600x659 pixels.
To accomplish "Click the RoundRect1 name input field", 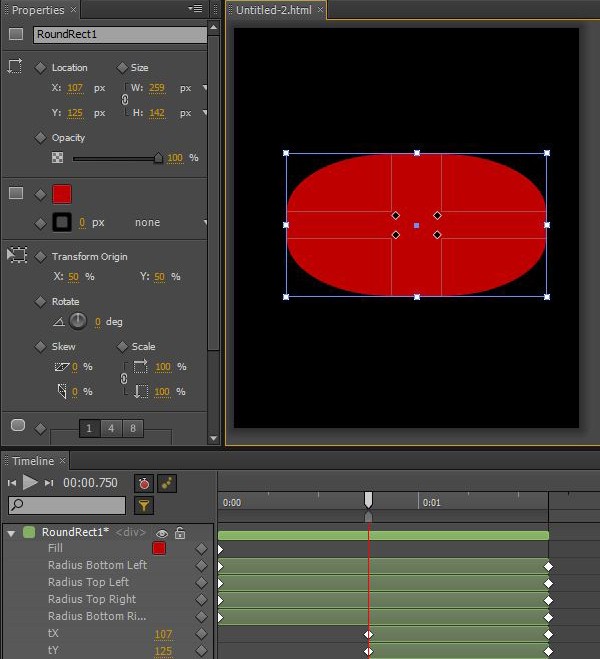I will 119,34.
